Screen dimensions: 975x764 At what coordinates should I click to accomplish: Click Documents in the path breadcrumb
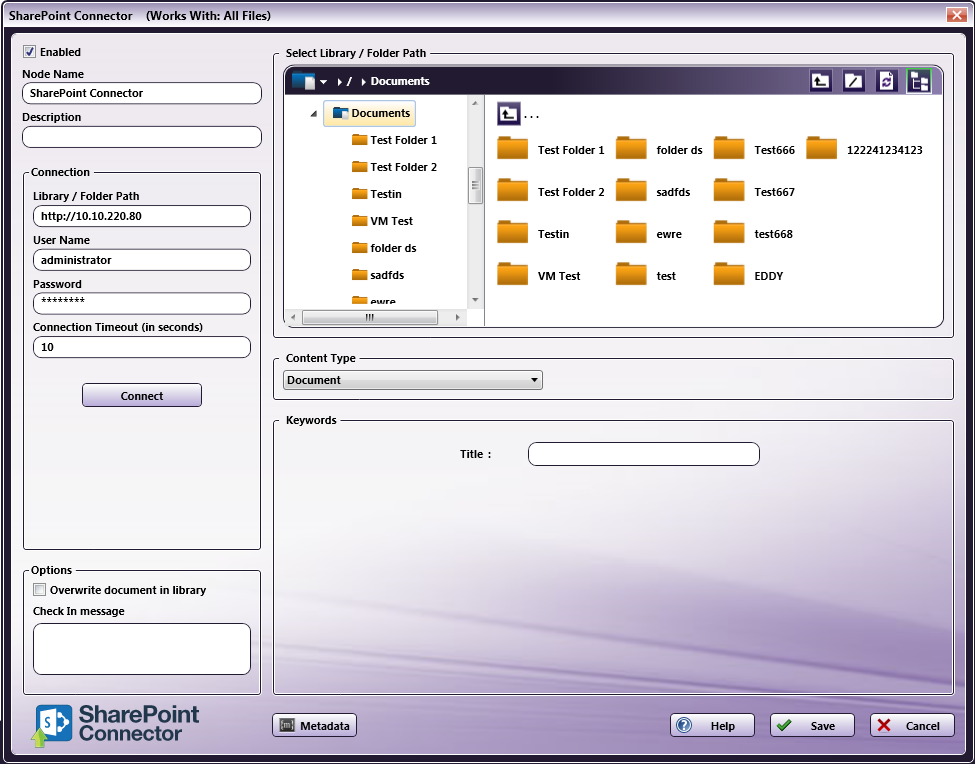[400, 81]
